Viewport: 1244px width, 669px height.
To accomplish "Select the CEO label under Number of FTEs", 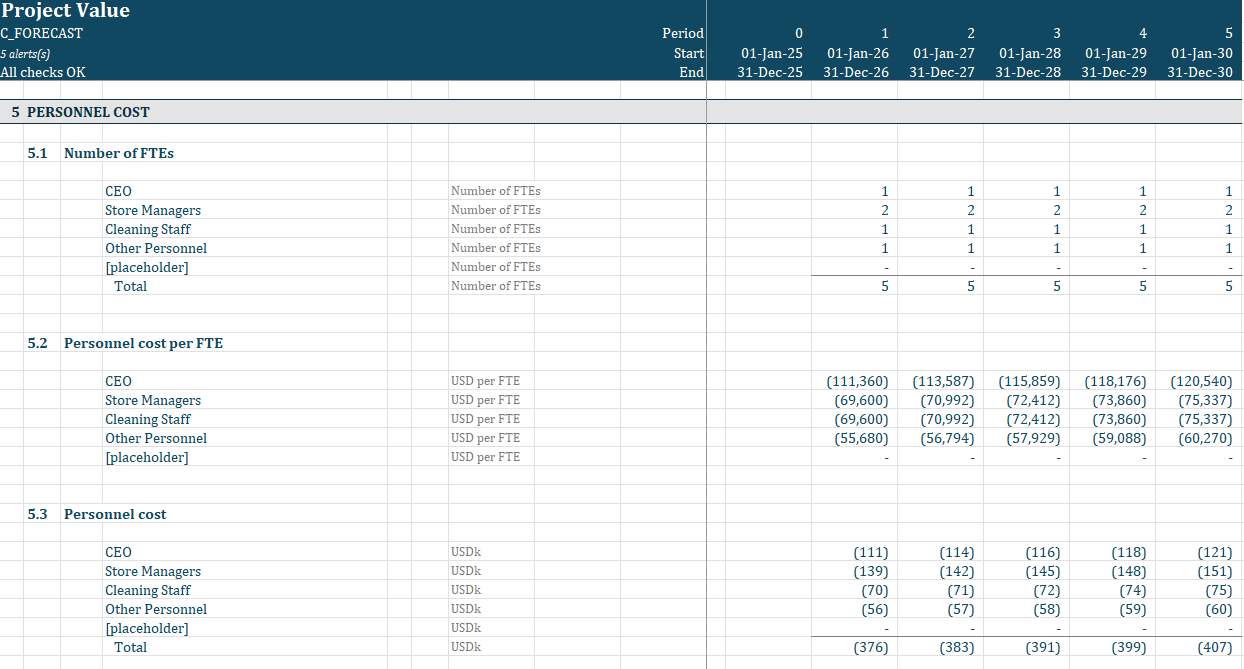I will tap(118, 191).
